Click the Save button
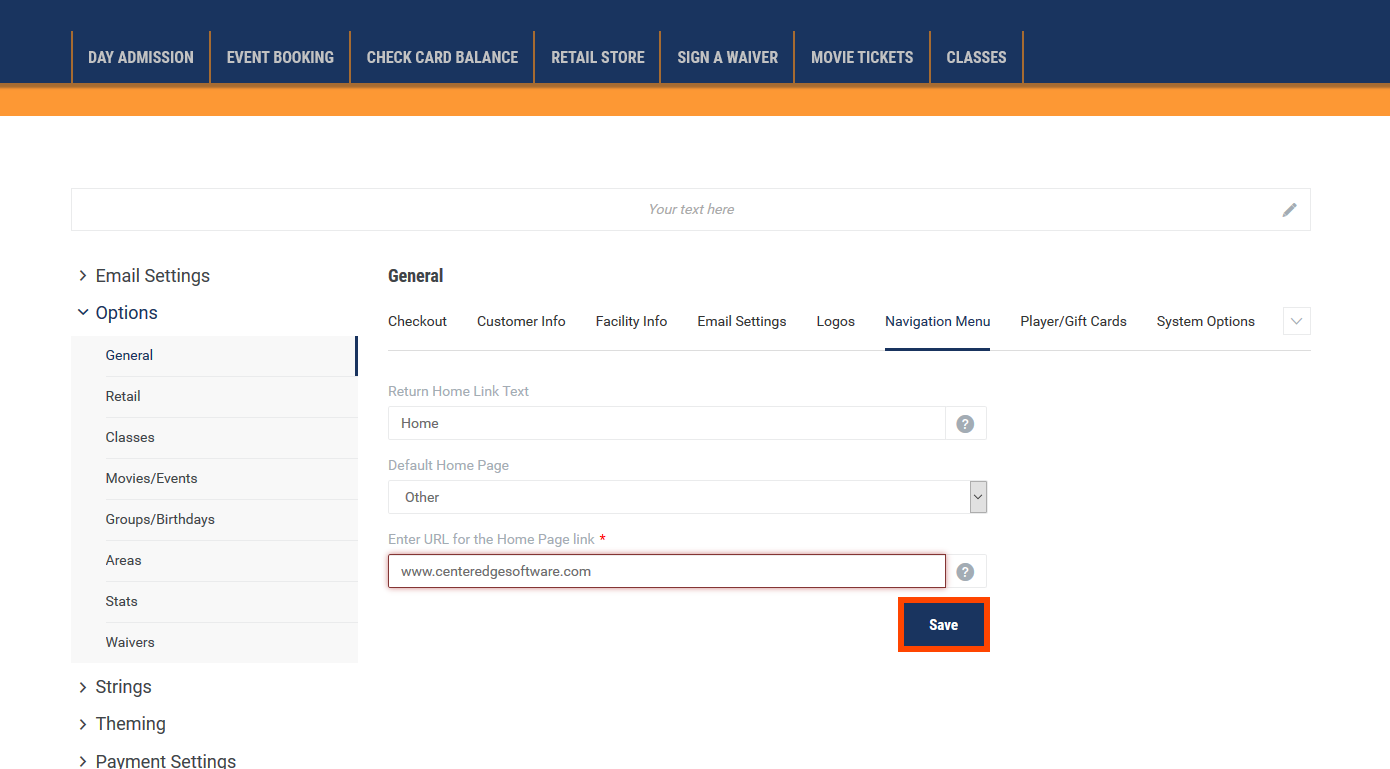 coord(943,625)
